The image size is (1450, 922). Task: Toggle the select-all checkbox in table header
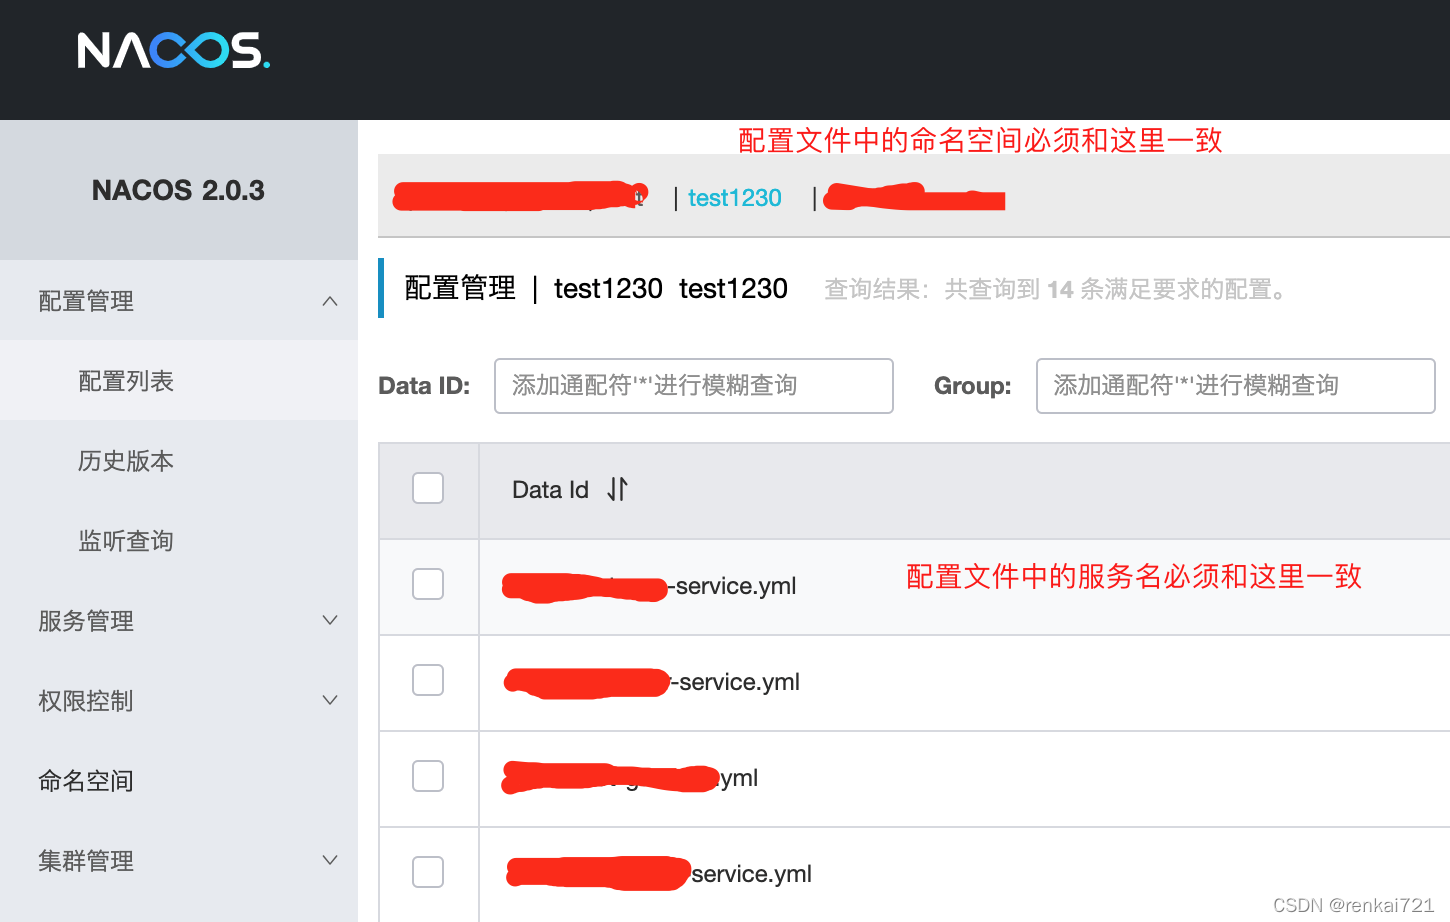[x=428, y=488]
